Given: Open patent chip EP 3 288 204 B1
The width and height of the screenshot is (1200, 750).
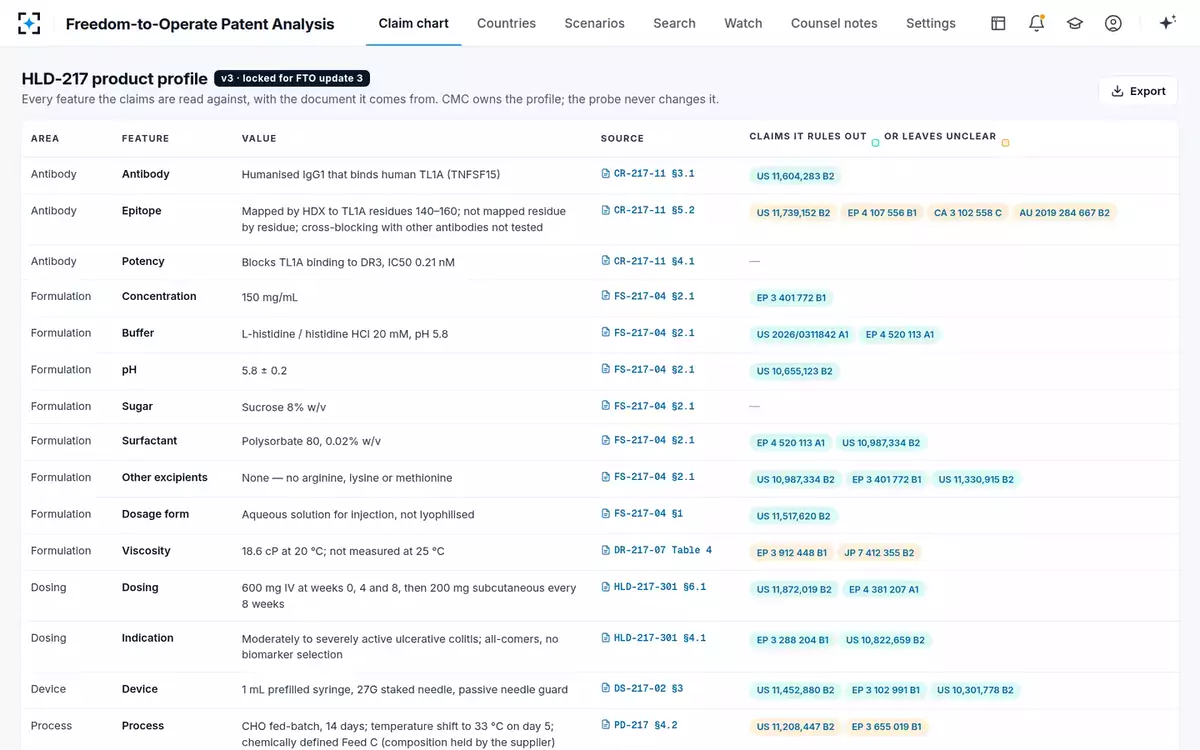Looking at the screenshot, I should pyautogui.click(x=793, y=640).
